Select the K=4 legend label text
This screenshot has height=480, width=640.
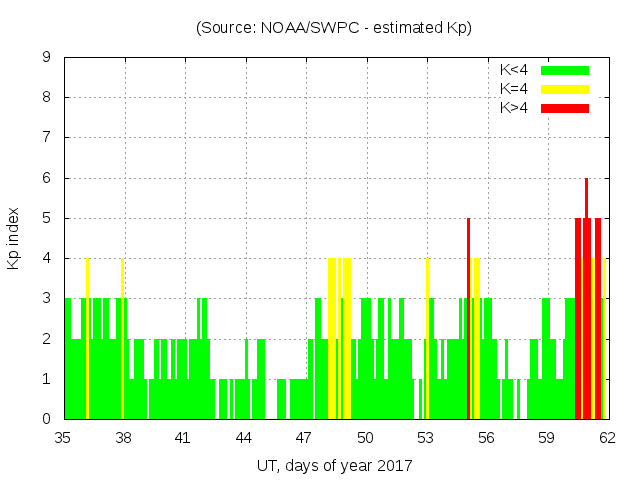(514, 89)
